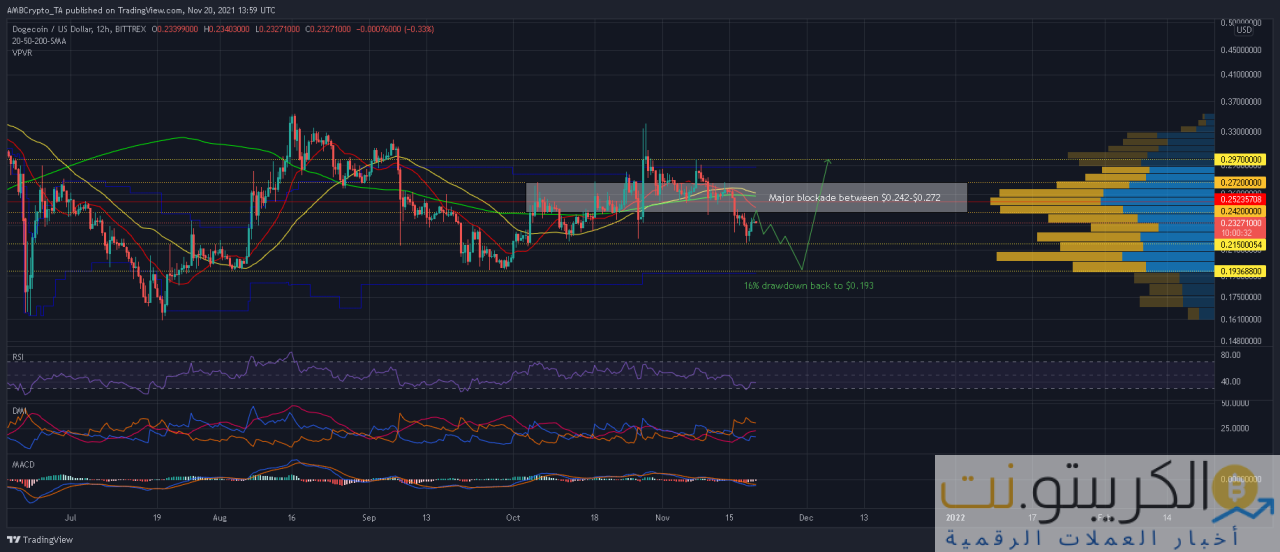Click the yellow 0.21500054 price label

pyautogui.click(x=1242, y=245)
